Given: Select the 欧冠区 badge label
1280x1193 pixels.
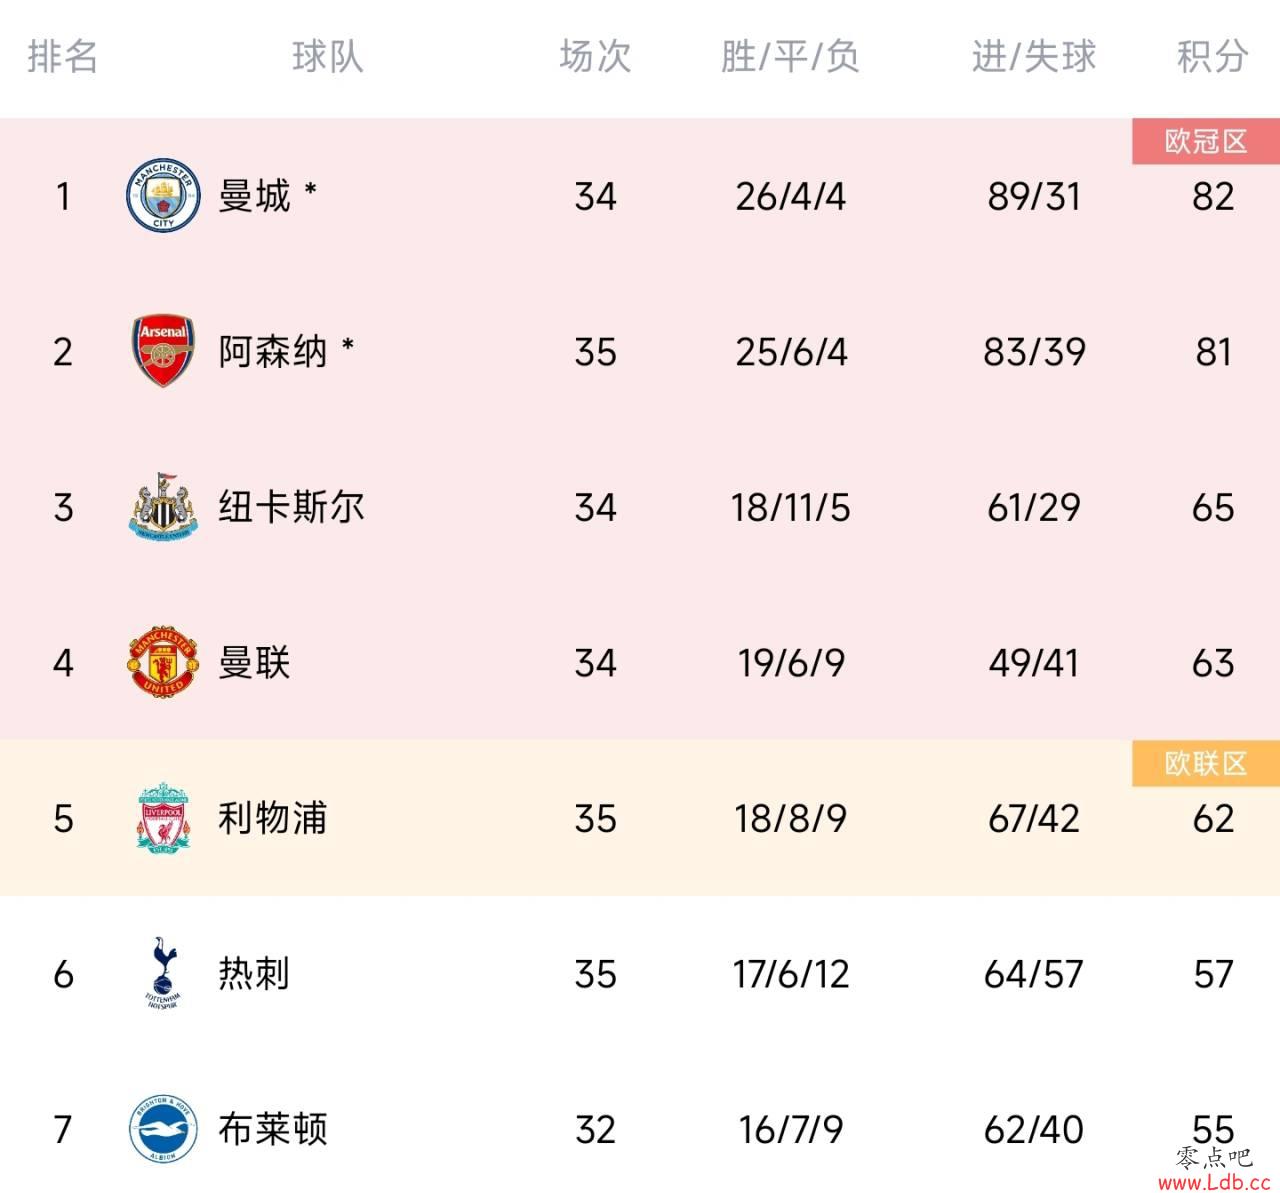Looking at the screenshot, I should click(x=1206, y=142).
